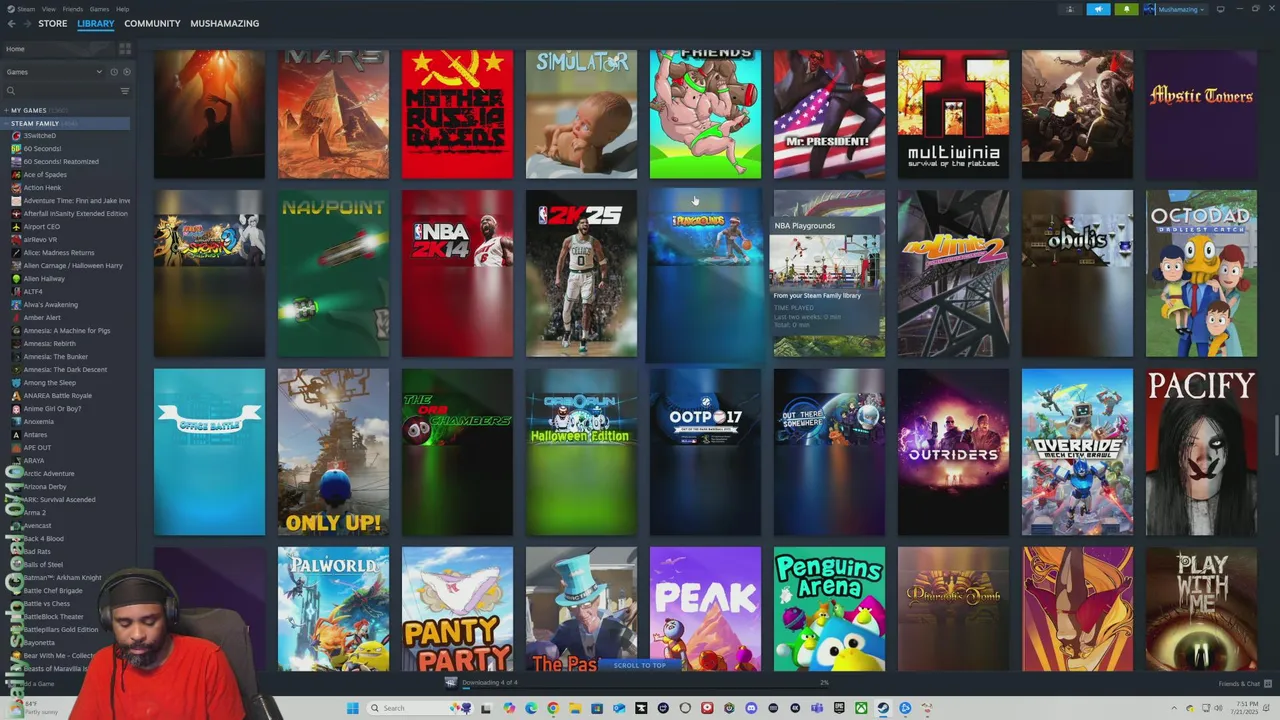The image size is (1280, 720).
Task: Open the NBA 2K14 cover
Action: 457,273
